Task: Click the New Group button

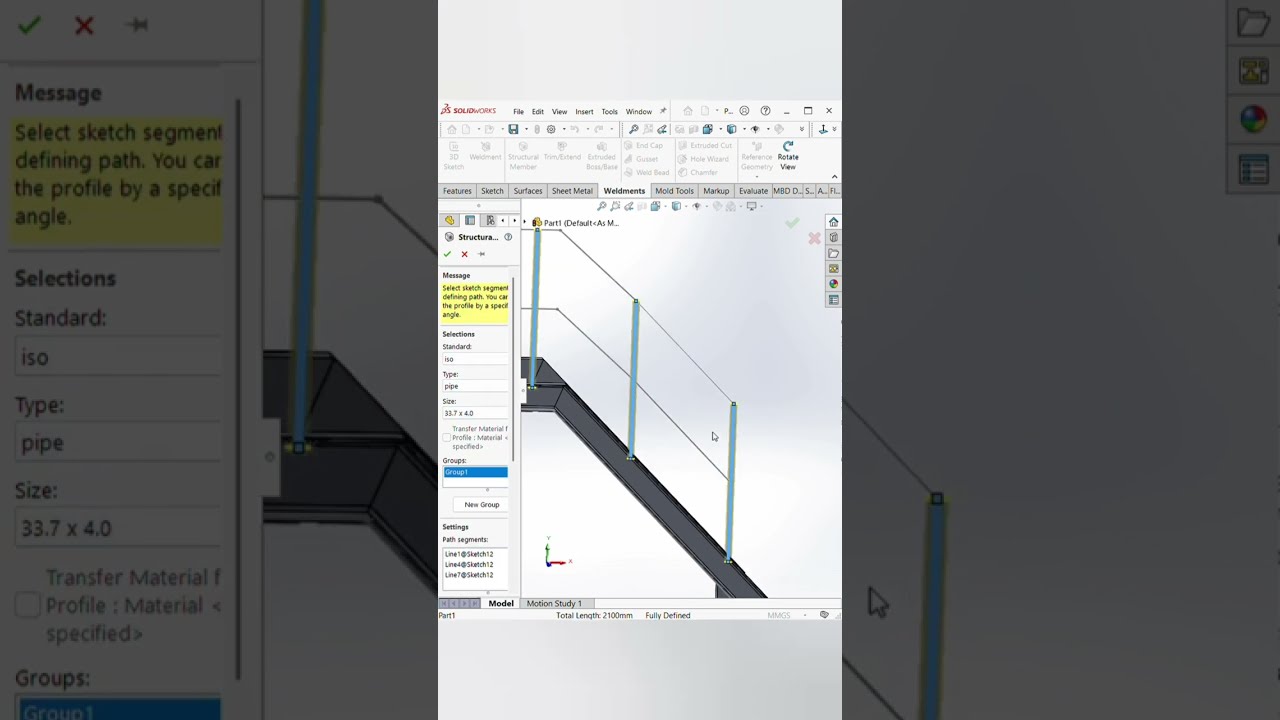Action: [x=481, y=505]
